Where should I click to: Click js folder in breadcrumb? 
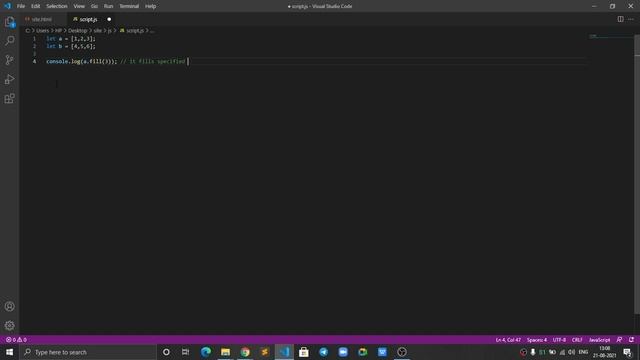point(109,31)
